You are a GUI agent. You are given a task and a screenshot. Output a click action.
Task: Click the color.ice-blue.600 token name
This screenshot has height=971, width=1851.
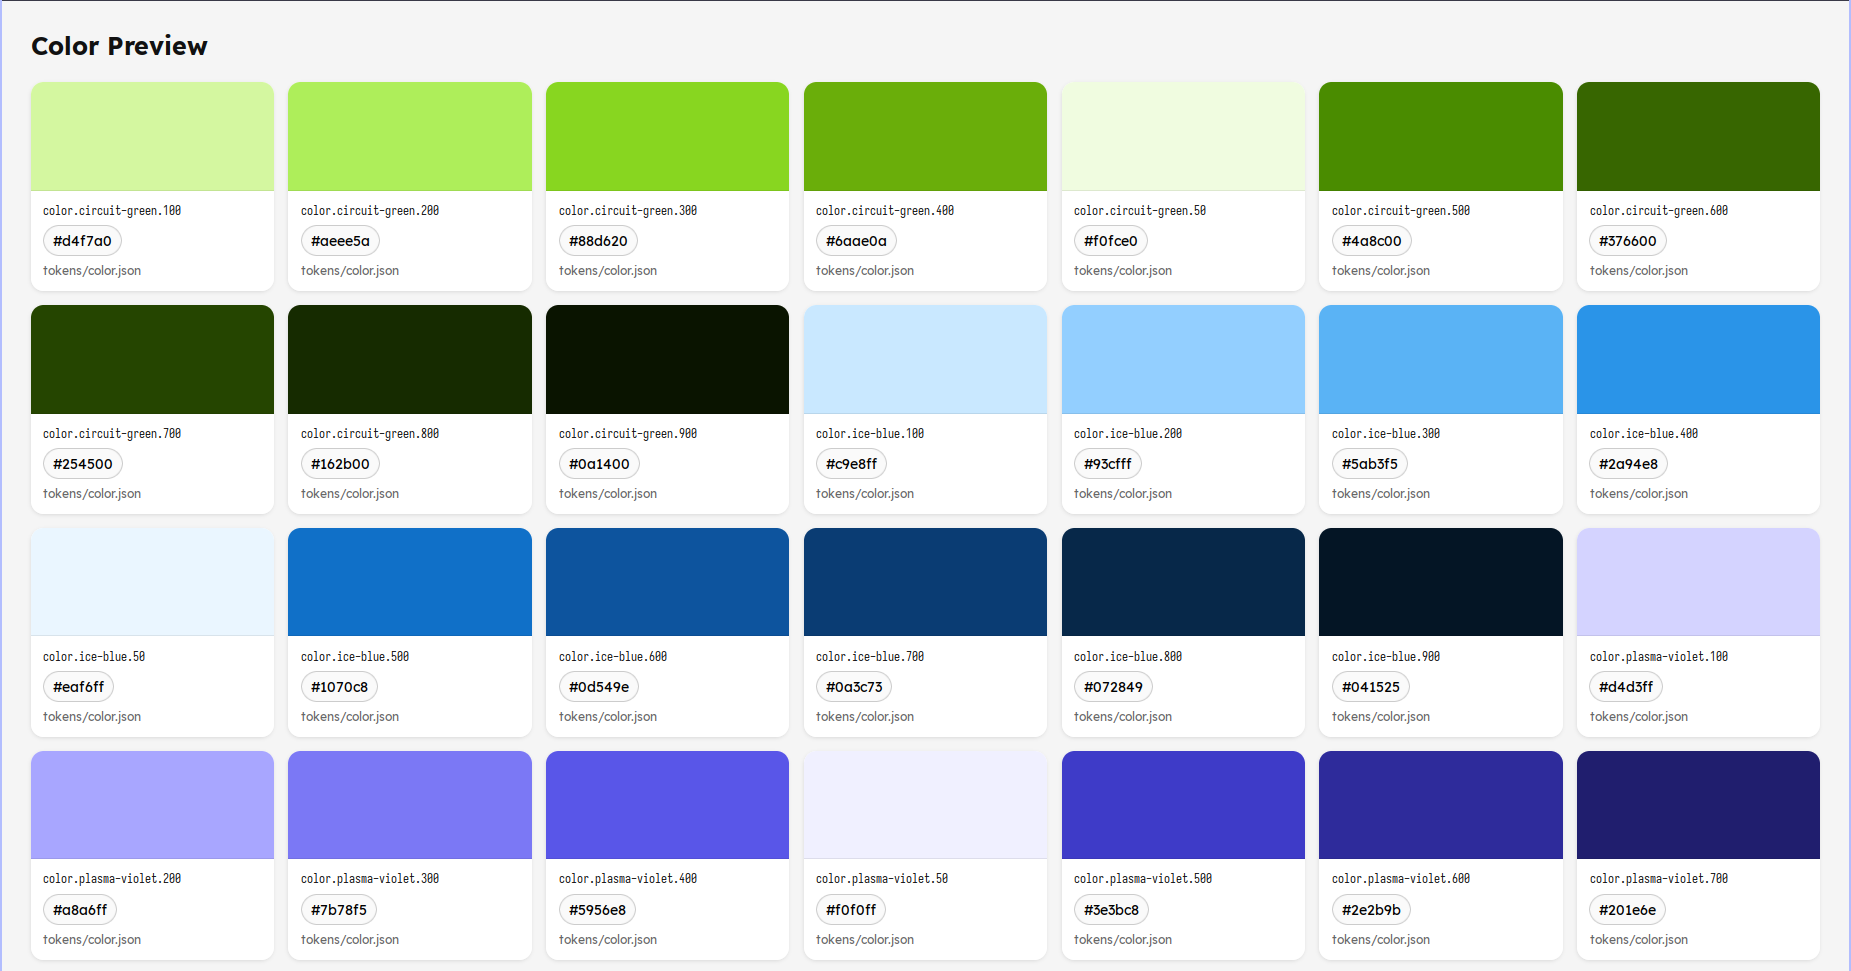coord(613,657)
